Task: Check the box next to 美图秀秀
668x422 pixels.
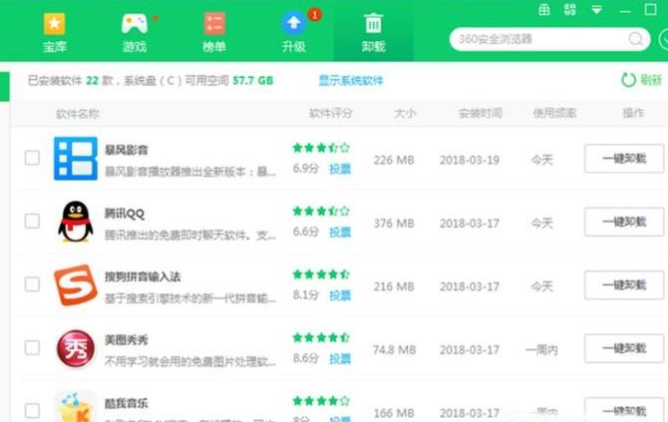Action: tap(32, 348)
